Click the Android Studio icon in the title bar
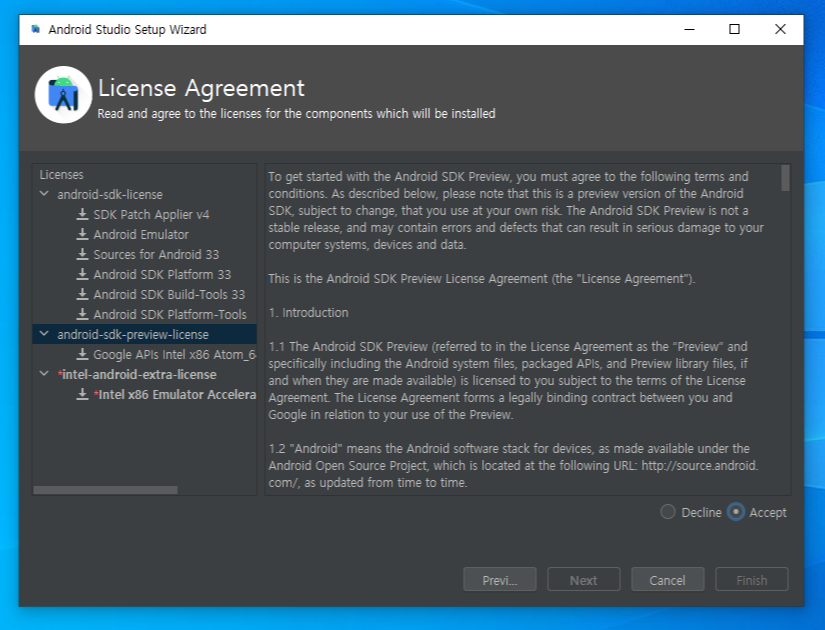This screenshot has height=630, width=825. 35,29
